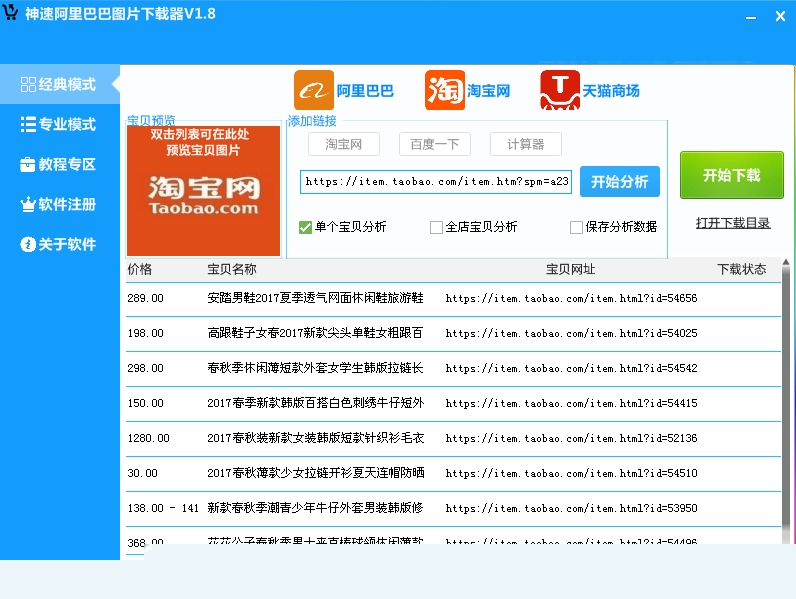Image resolution: width=796 pixels, height=599 pixels.
Task: Click the list icon beside 专业模式
Action: click(x=28, y=124)
